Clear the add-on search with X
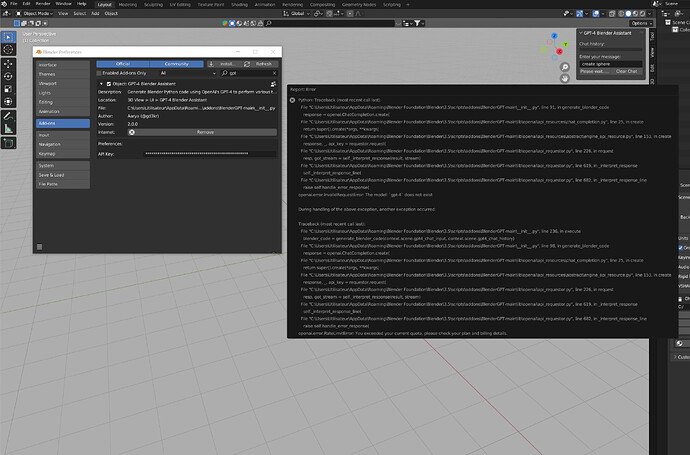The image size is (690, 455). [275, 73]
